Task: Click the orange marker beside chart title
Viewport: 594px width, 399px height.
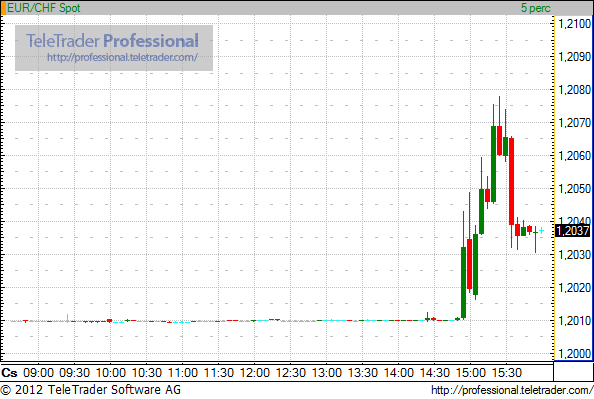Action: click(x=3, y=8)
